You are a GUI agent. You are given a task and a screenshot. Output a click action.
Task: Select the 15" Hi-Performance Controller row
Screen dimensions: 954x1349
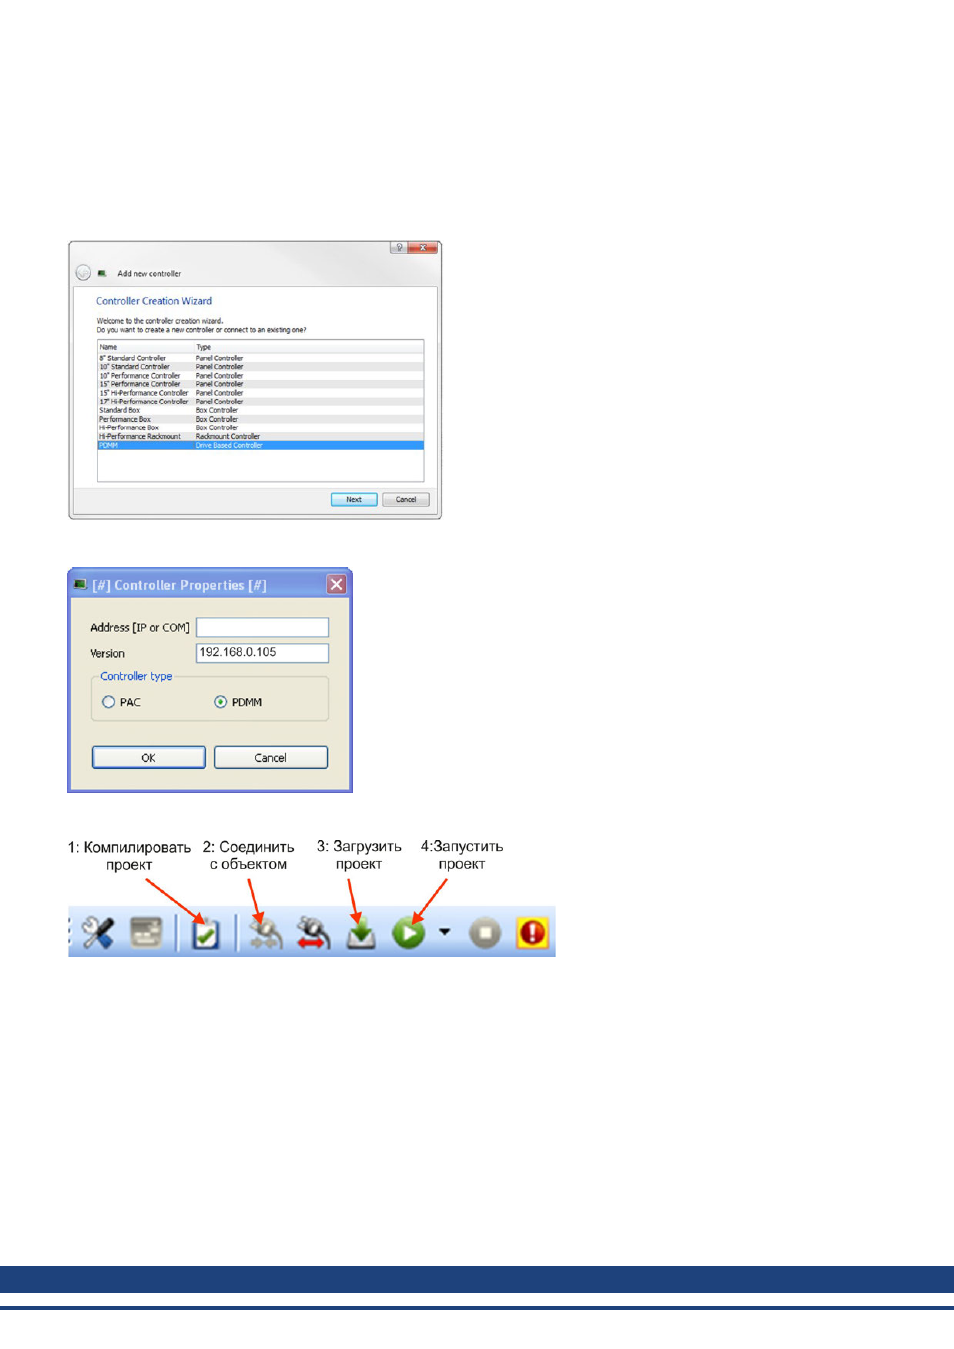(x=260, y=393)
